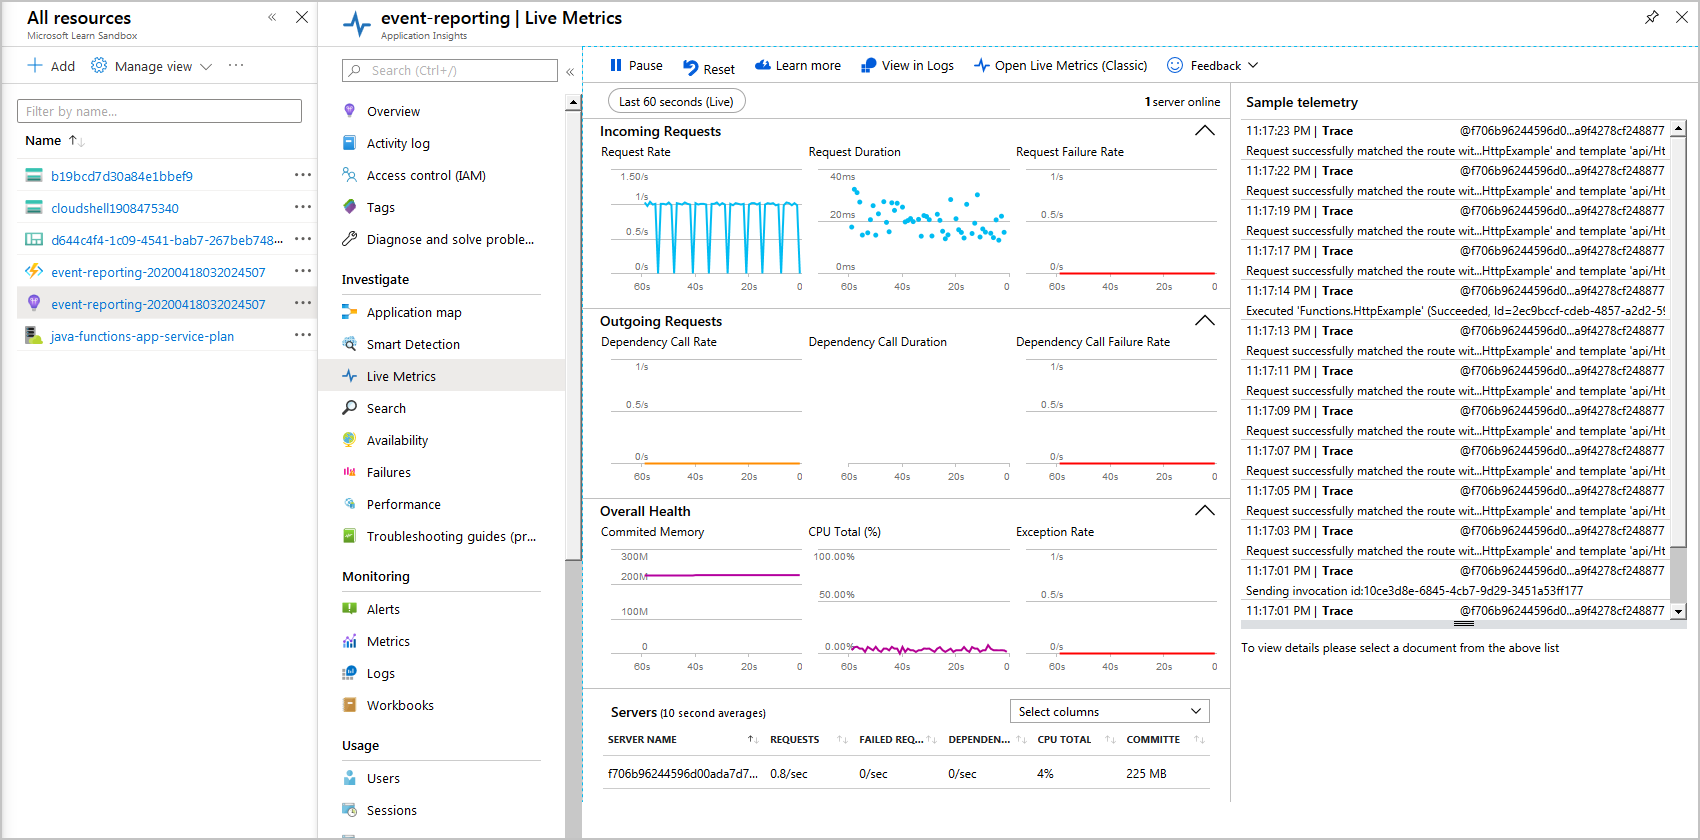Open the Select columns dropdown
This screenshot has height=840, width=1700.
(1110, 711)
